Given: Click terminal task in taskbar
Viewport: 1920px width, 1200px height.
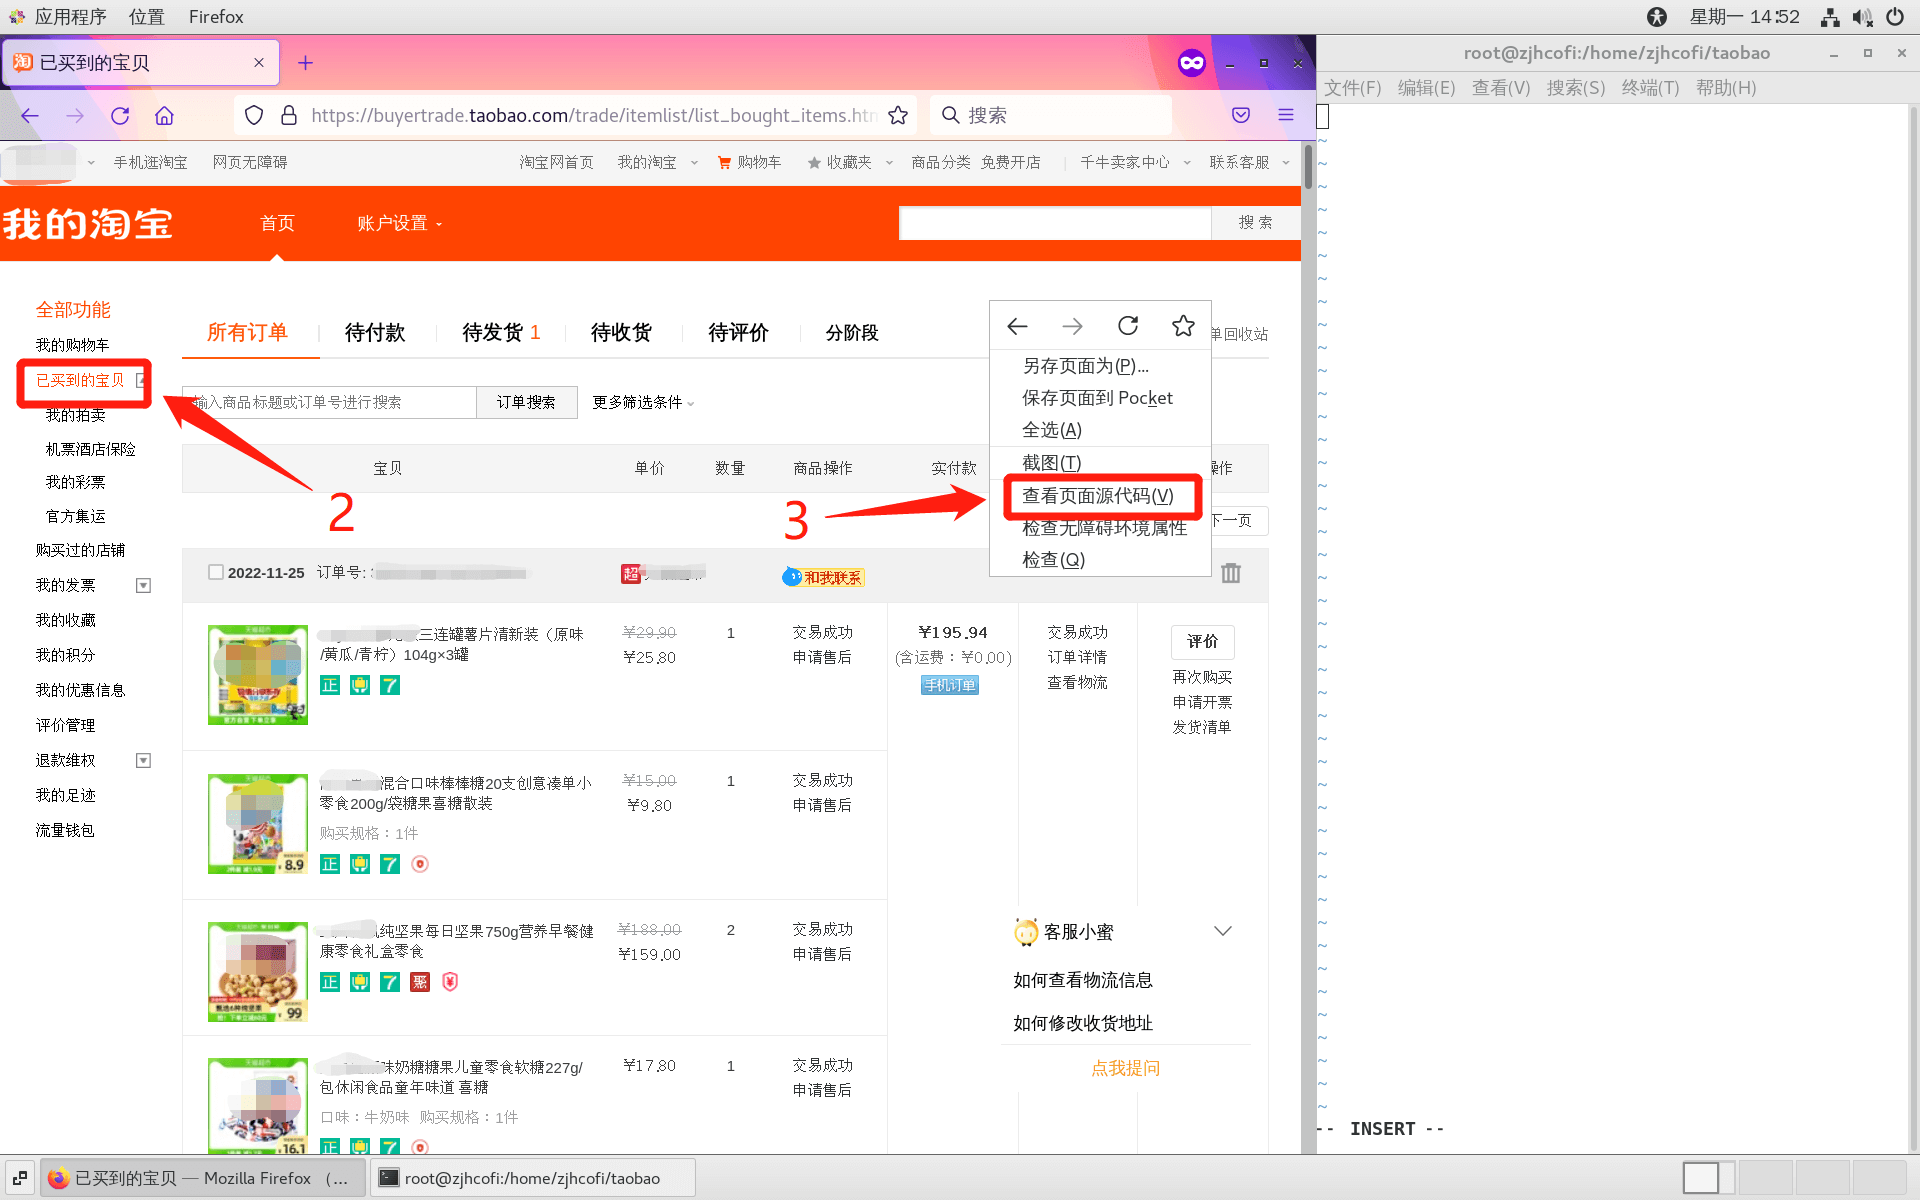Looking at the screenshot, I should click(x=532, y=1178).
